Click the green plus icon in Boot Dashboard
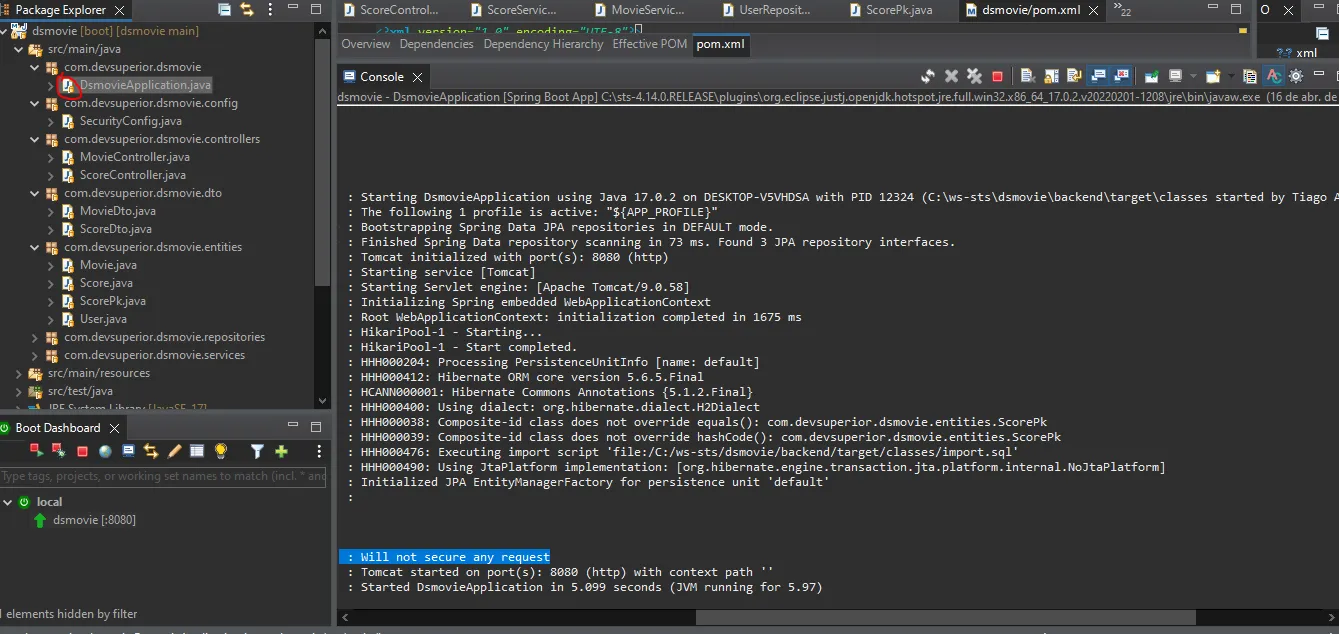 click(281, 452)
